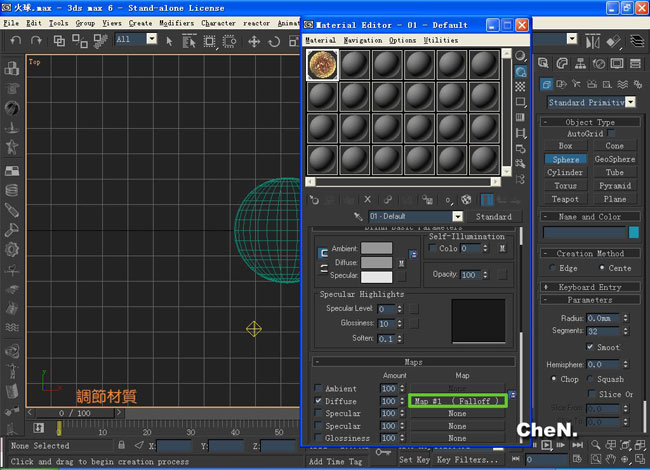Expand the Keyboard Entry rollout
The image size is (650, 470).
pos(590,287)
